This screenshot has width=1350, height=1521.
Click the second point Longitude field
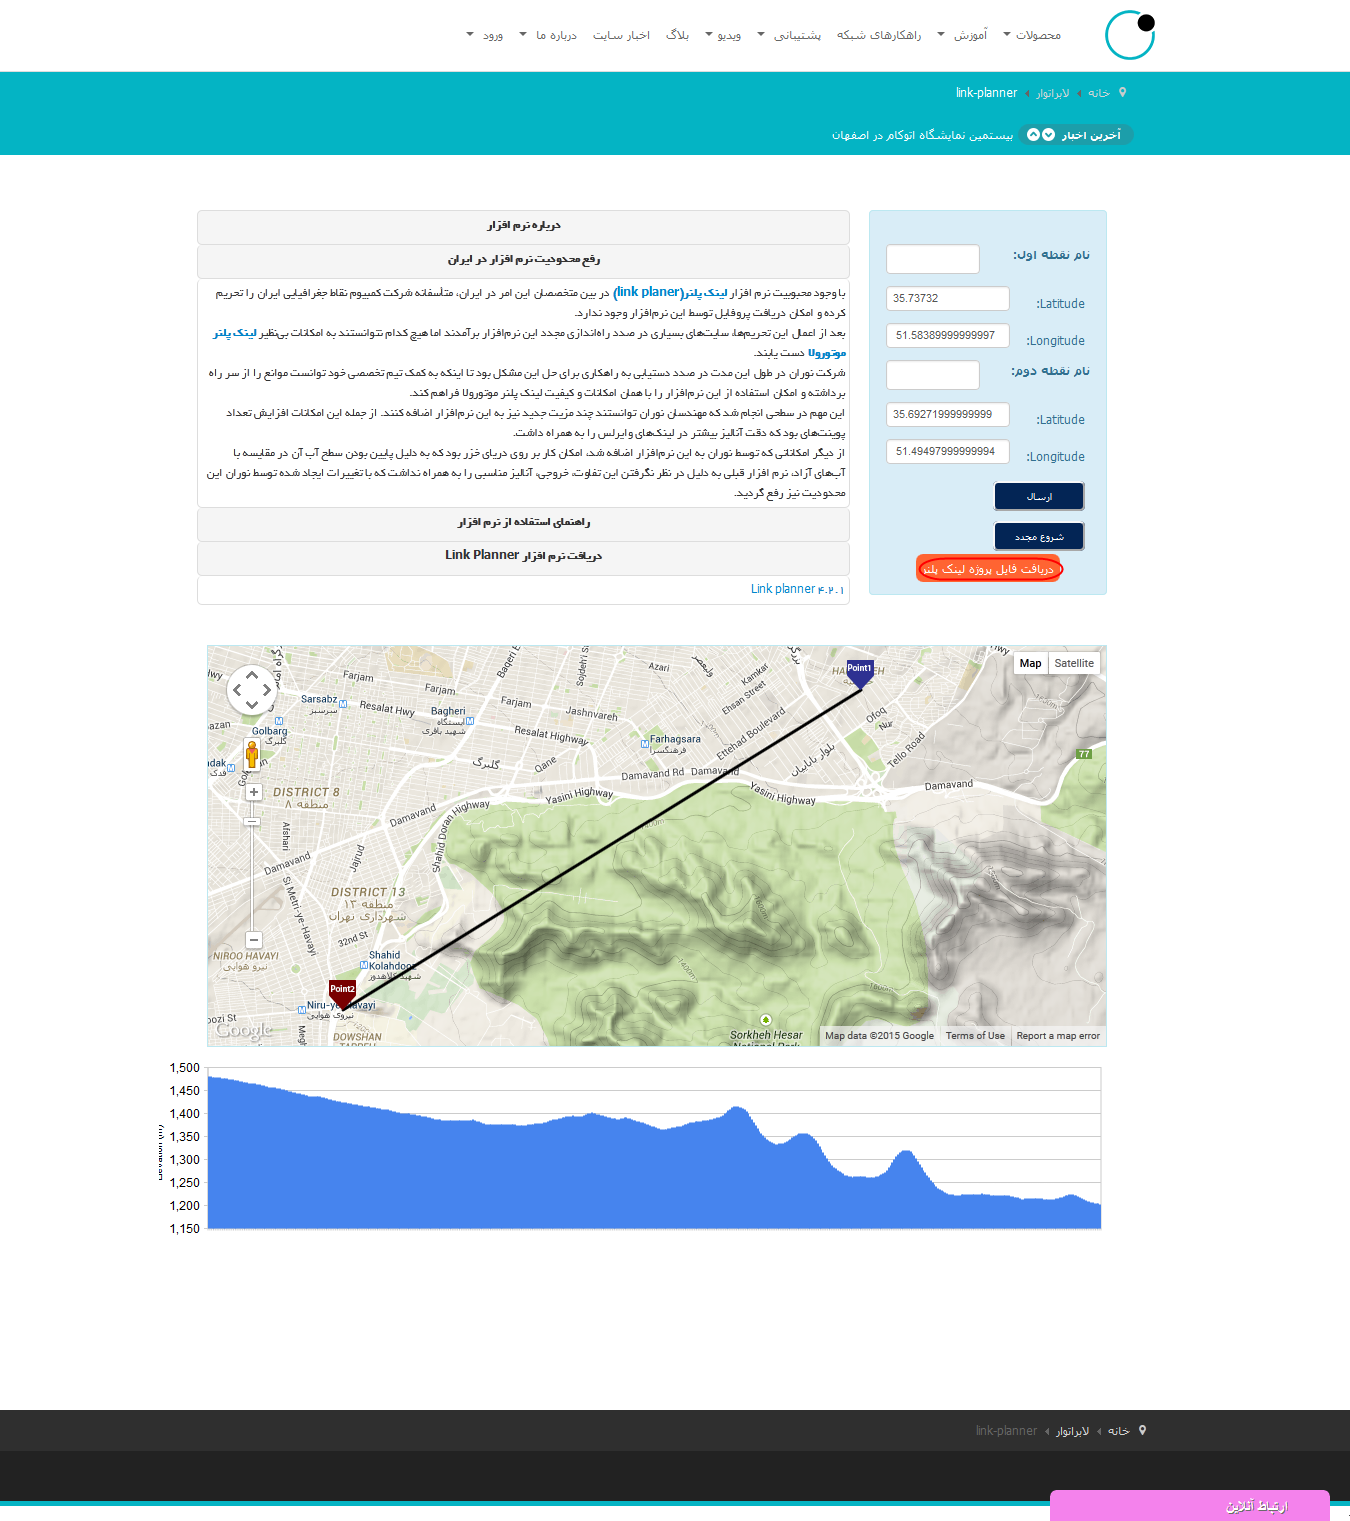tap(948, 451)
